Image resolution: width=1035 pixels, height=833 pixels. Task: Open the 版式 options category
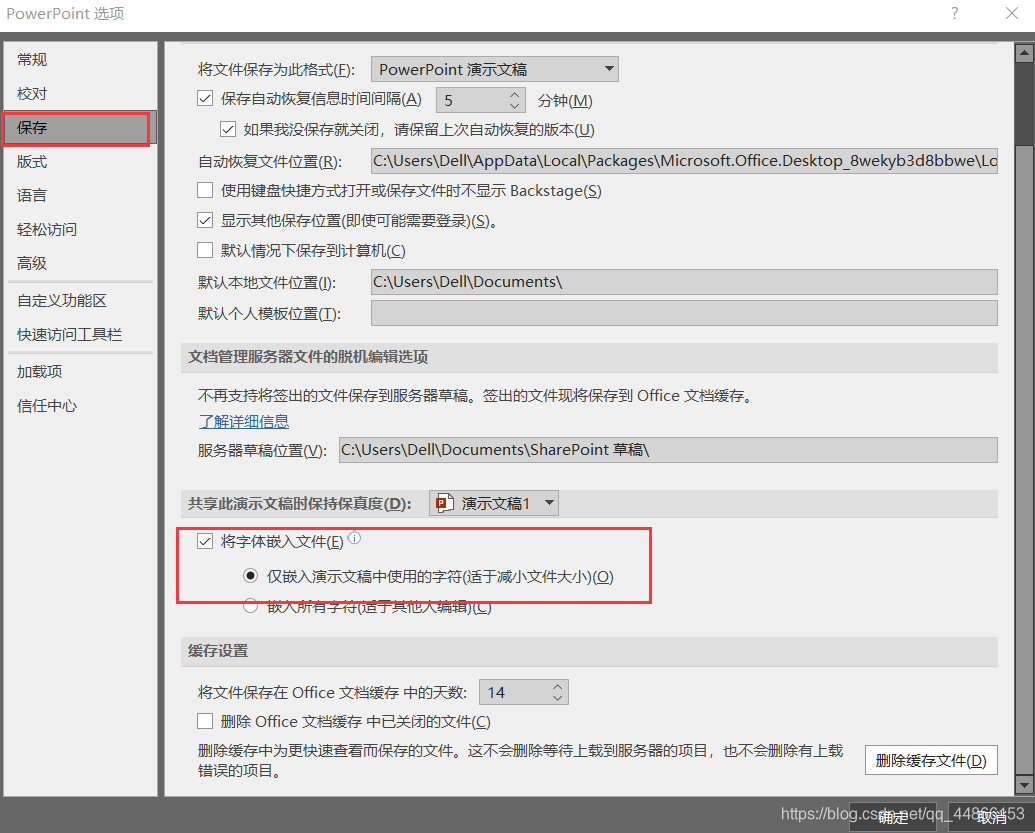pyautogui.click(x=79, y=162)
